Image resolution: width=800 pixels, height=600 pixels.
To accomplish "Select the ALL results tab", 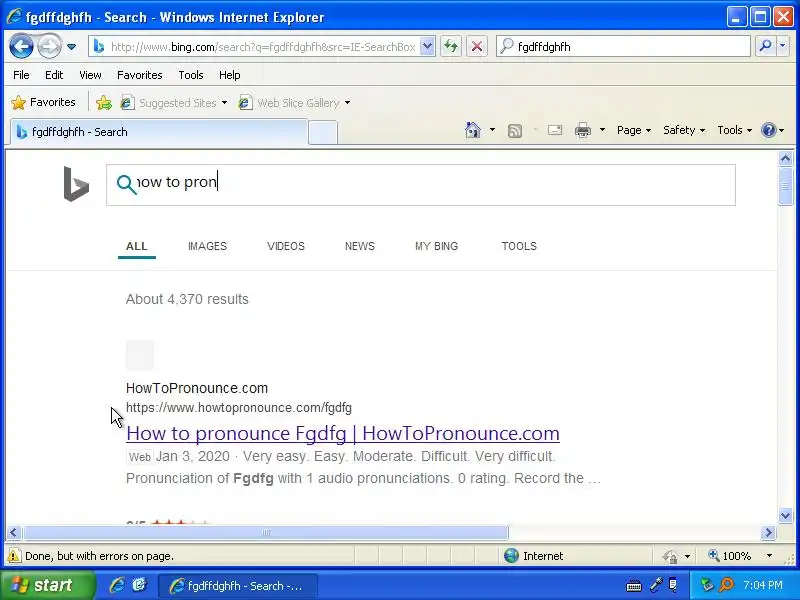I will pos(137,246).
